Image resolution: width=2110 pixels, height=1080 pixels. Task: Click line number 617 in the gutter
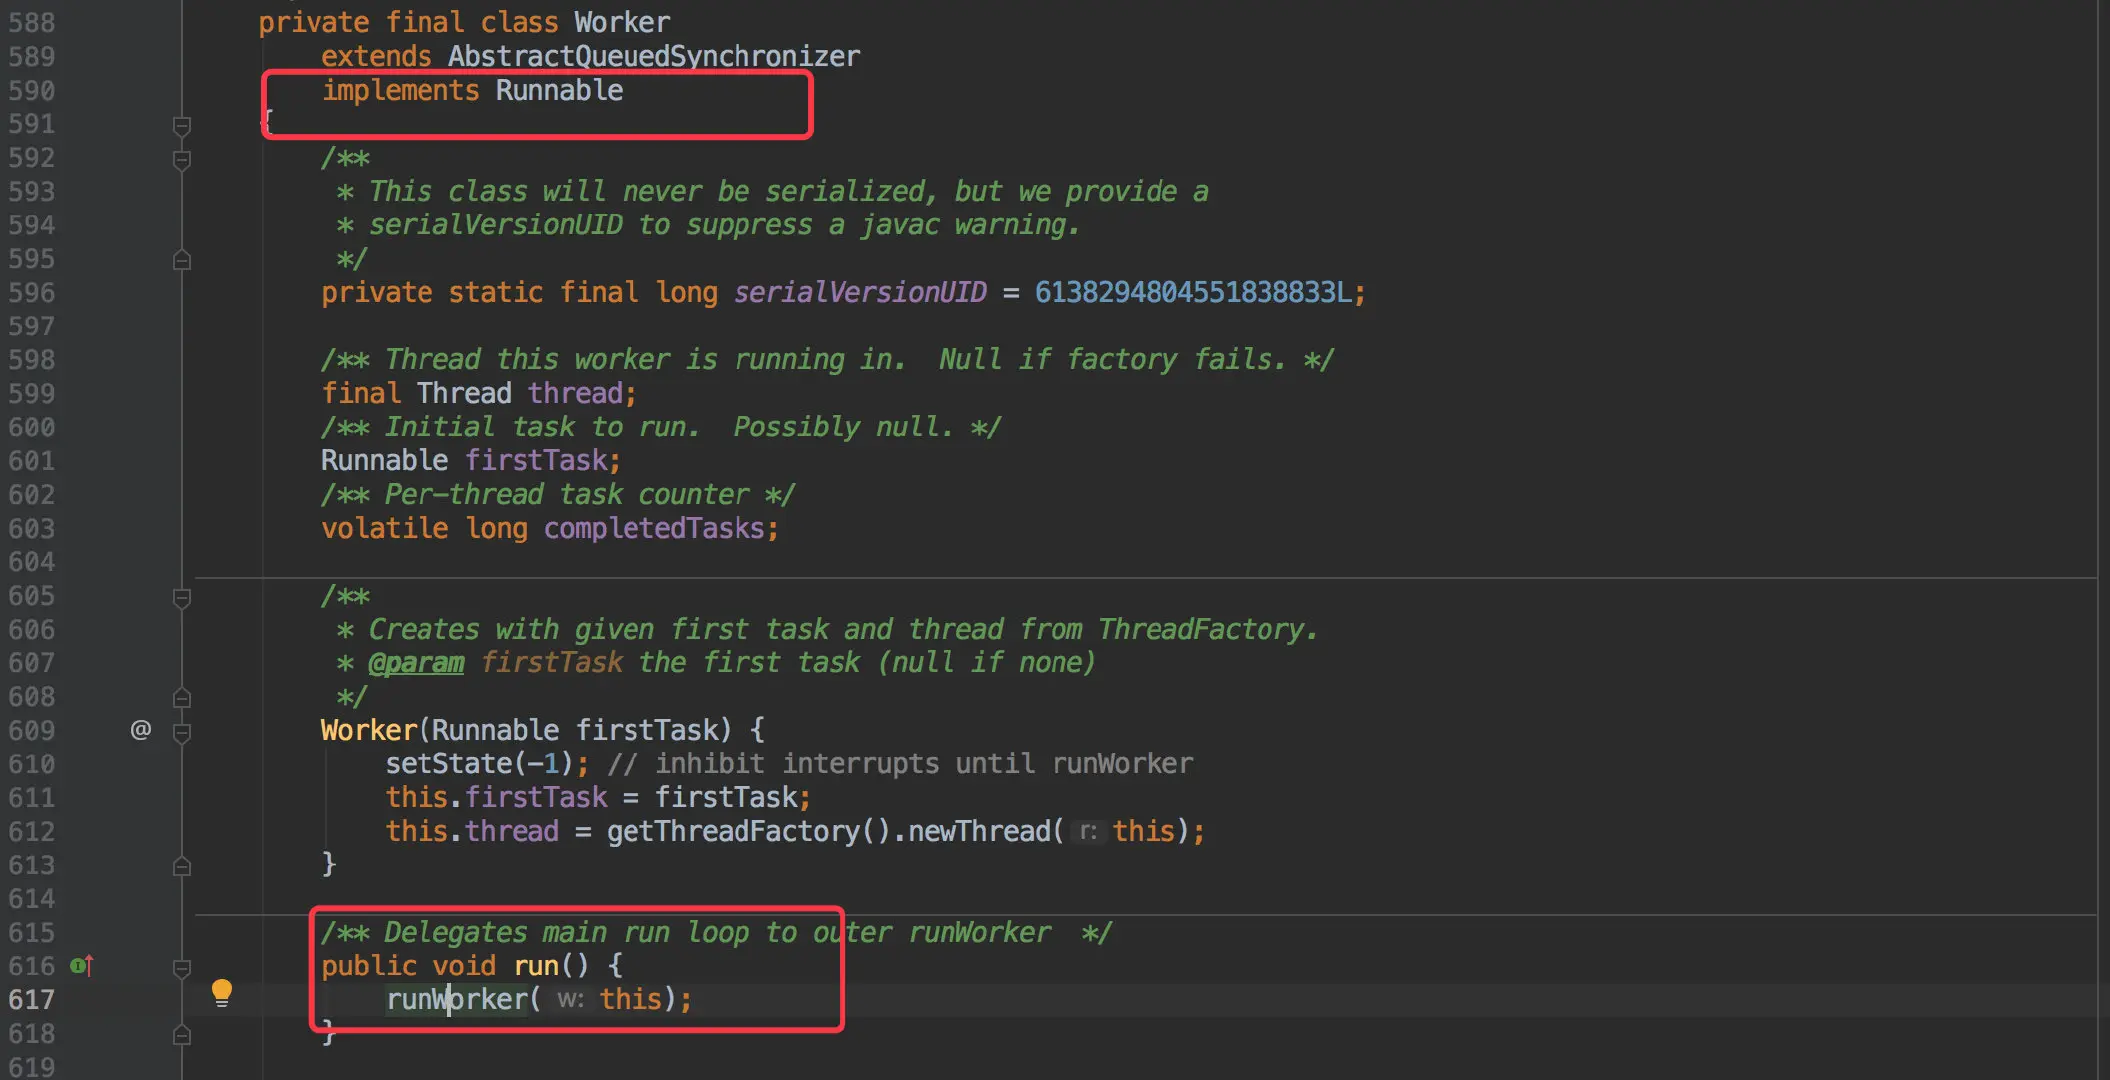pyautogui.click(x=32, y=999)
